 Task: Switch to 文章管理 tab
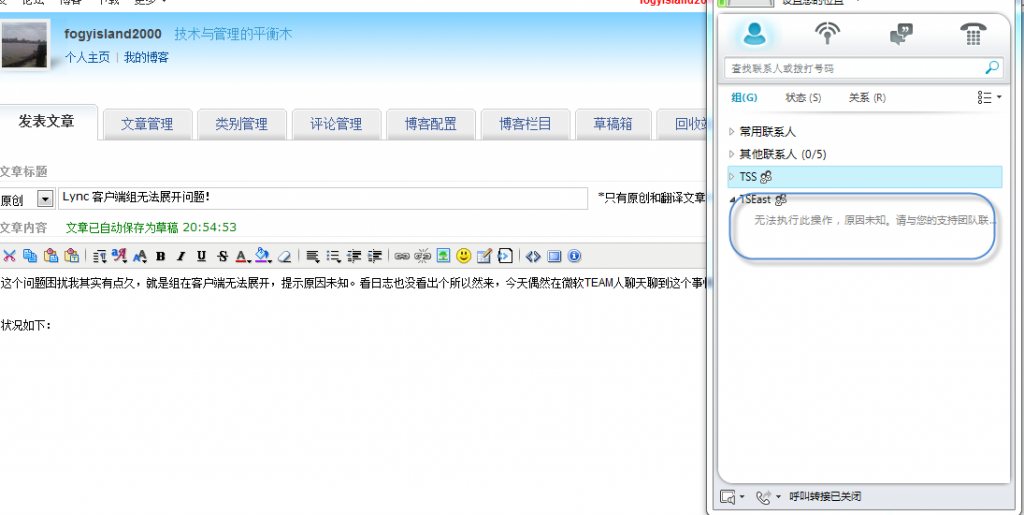coord(147,124)
